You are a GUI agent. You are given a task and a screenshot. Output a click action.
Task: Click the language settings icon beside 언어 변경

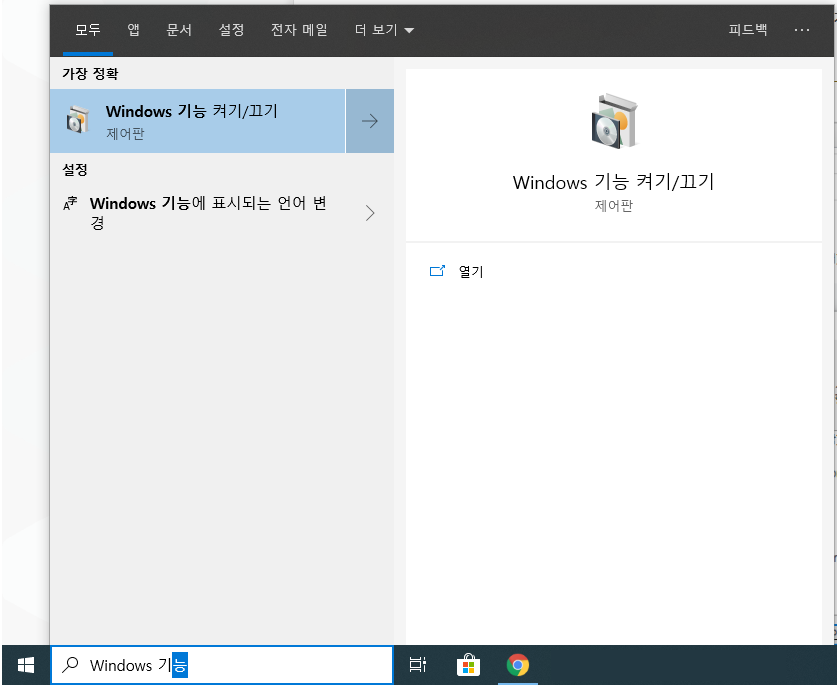(70, 203)
